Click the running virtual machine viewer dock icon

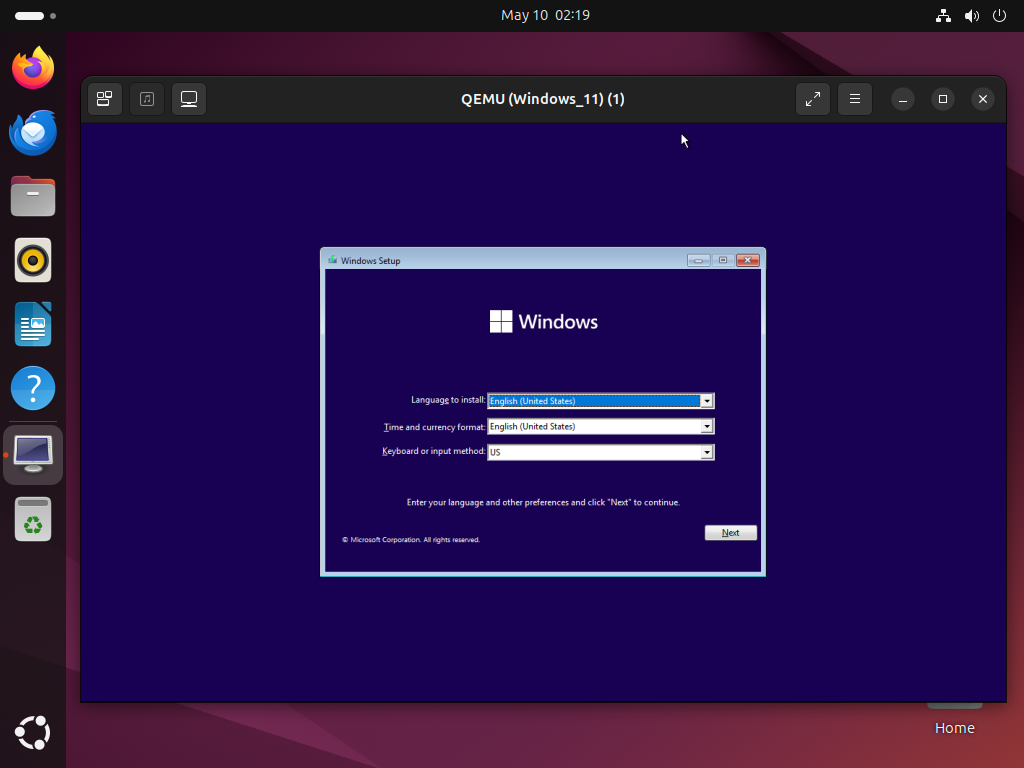pyautogui.click(x=33, y=455)
